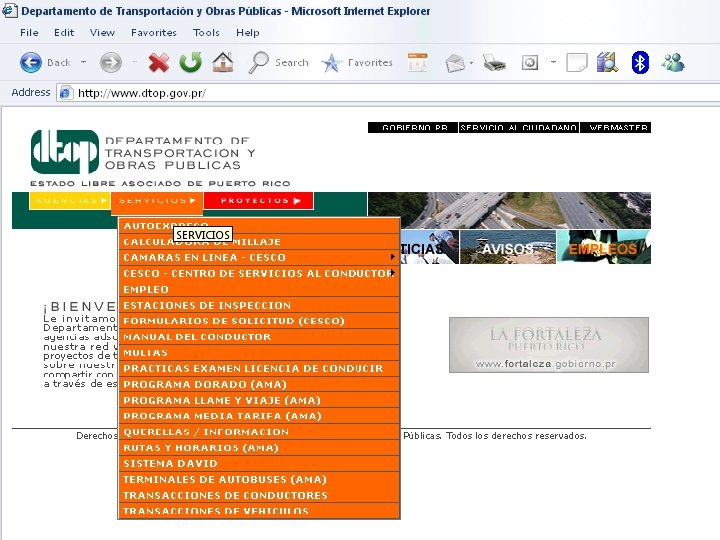Select the Proyectos navigation tab
The width and height of the screenshot is (720, 540).
coord(259,201)
